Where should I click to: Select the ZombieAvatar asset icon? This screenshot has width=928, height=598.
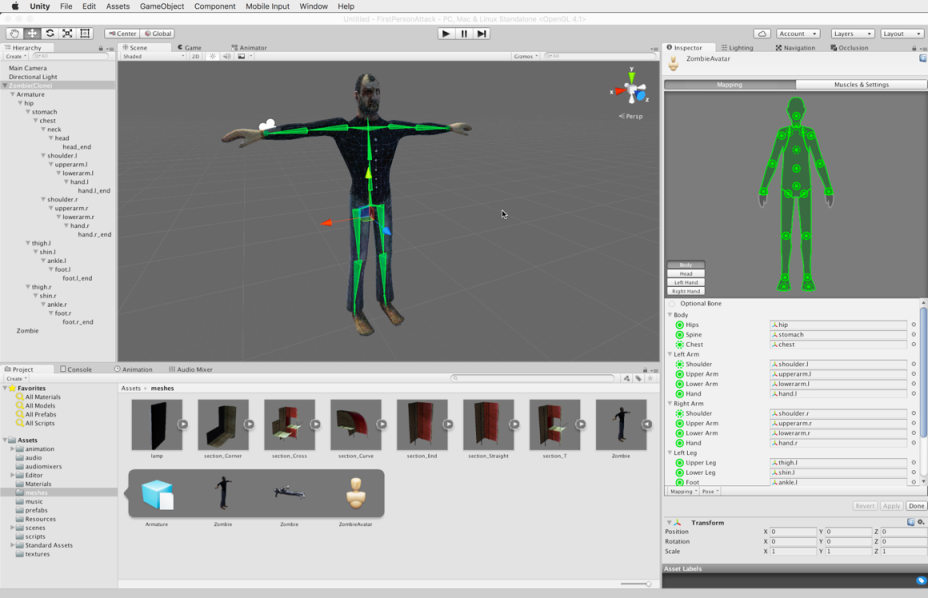click(x=356, y=493)
